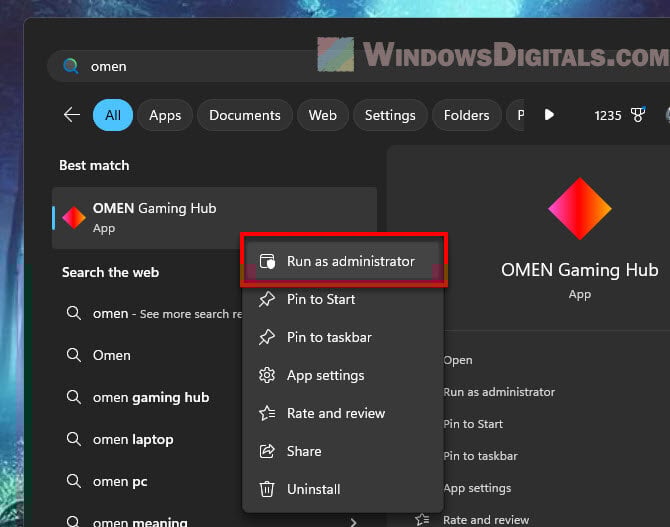This screenshot has height=527, width=670.
Task: Choose Pin to taskbar in context menu
Action: (x=344, y=337)
